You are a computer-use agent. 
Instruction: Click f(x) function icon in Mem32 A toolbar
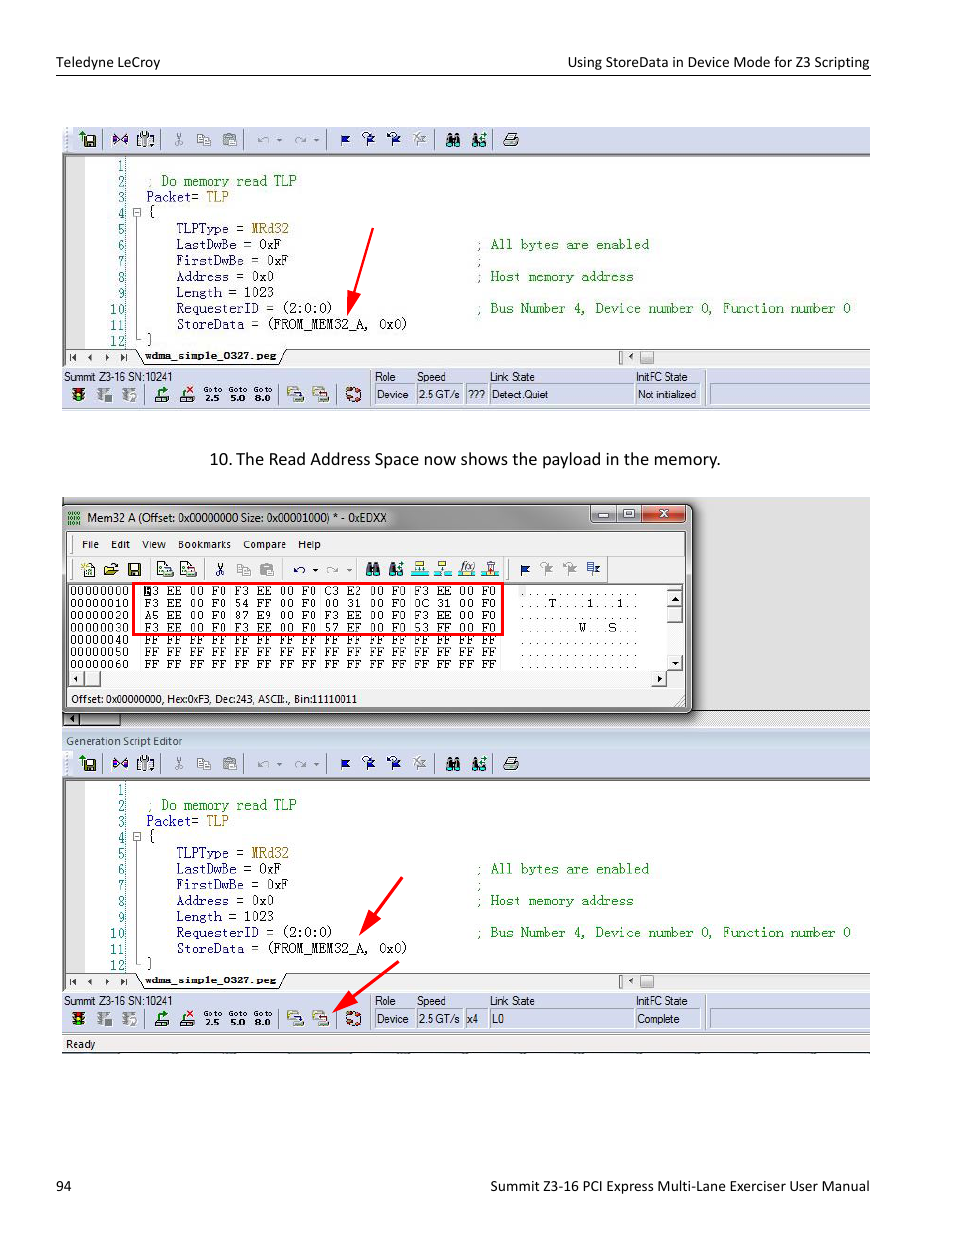tap(467, 569)
